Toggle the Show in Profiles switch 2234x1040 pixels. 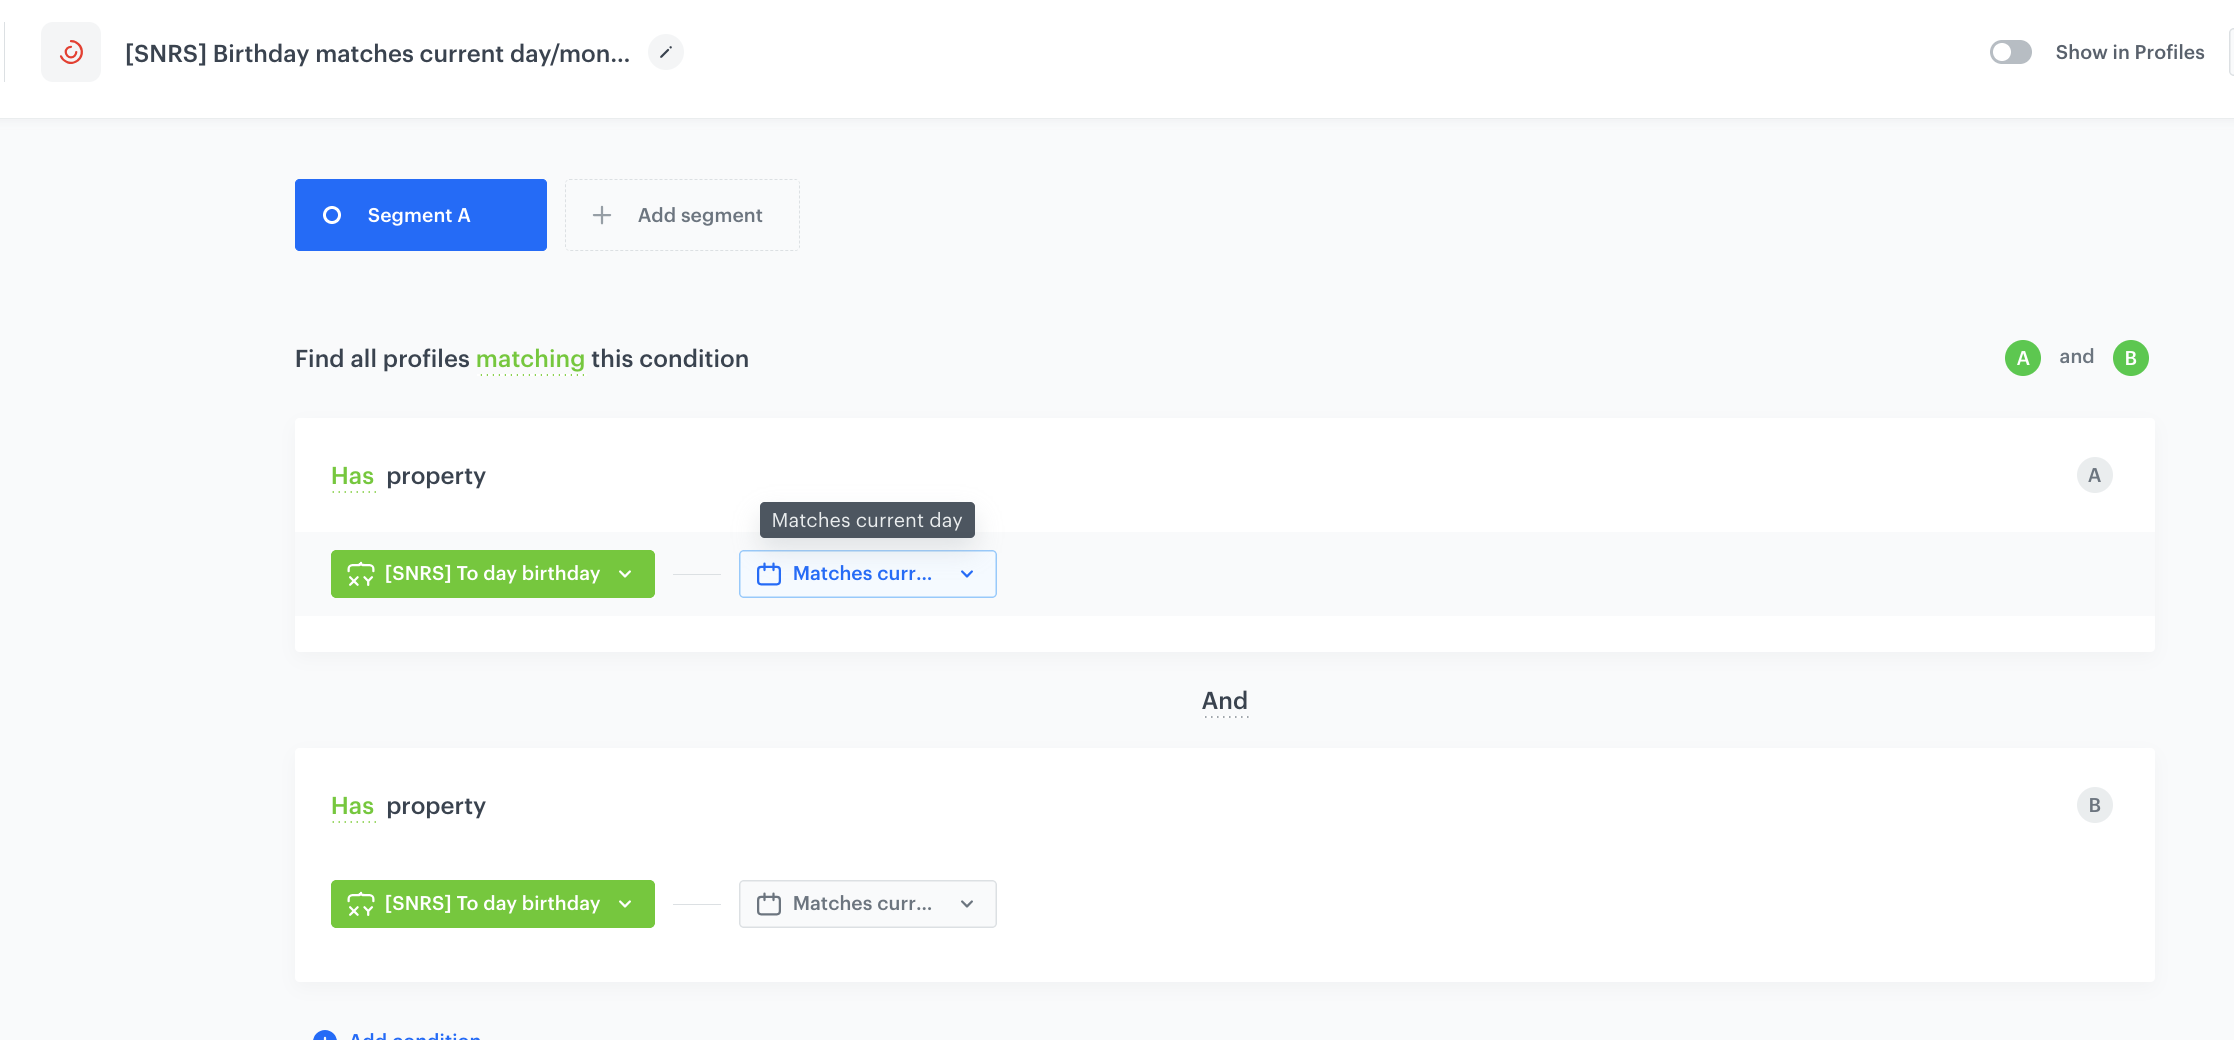point(2010,52)
